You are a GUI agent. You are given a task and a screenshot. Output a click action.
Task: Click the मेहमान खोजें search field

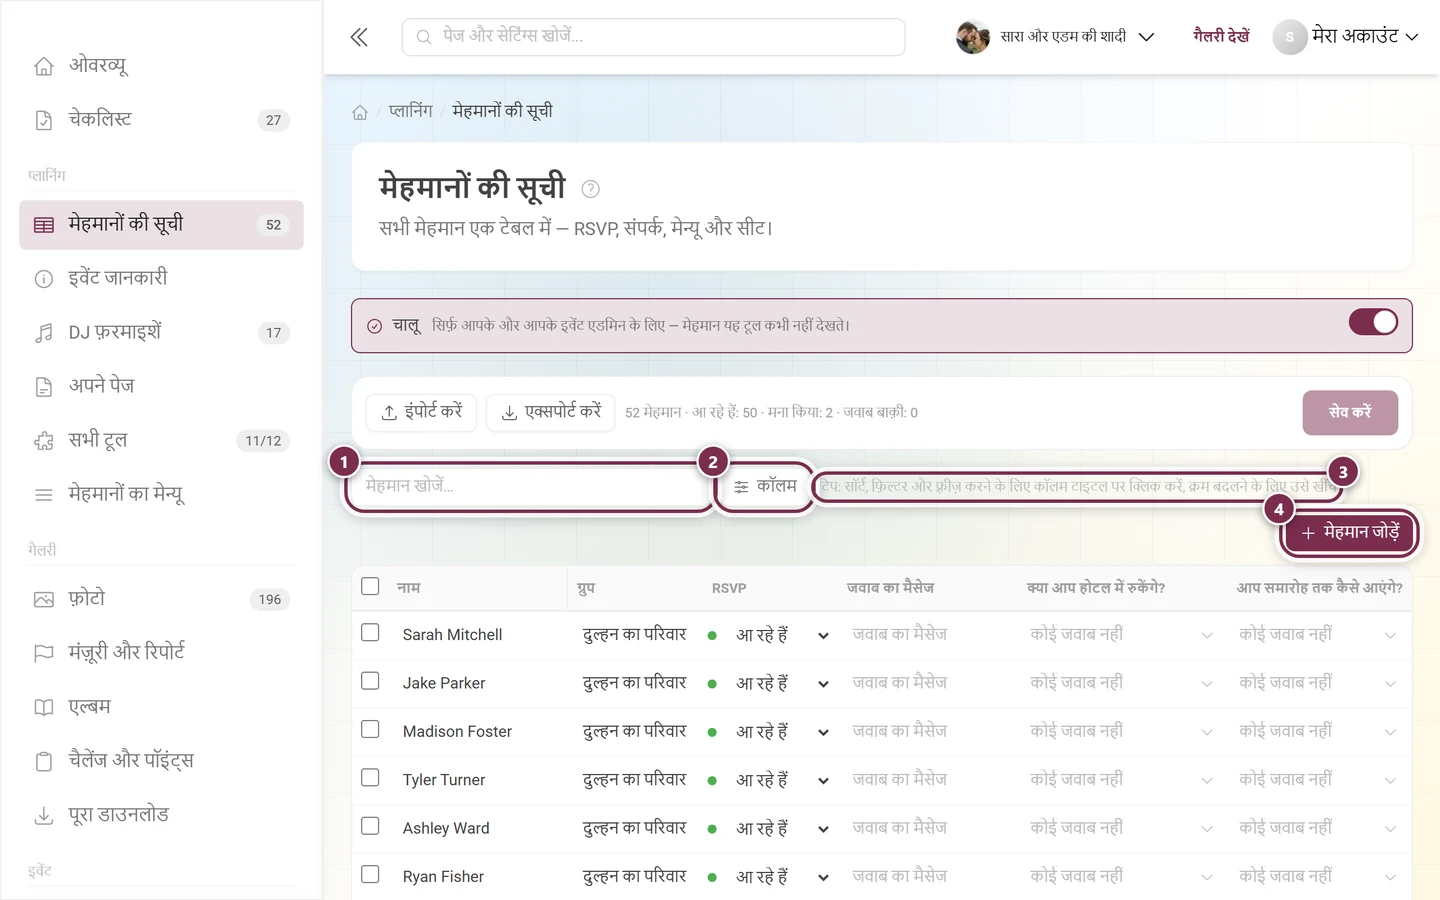(x=530, y=487)
